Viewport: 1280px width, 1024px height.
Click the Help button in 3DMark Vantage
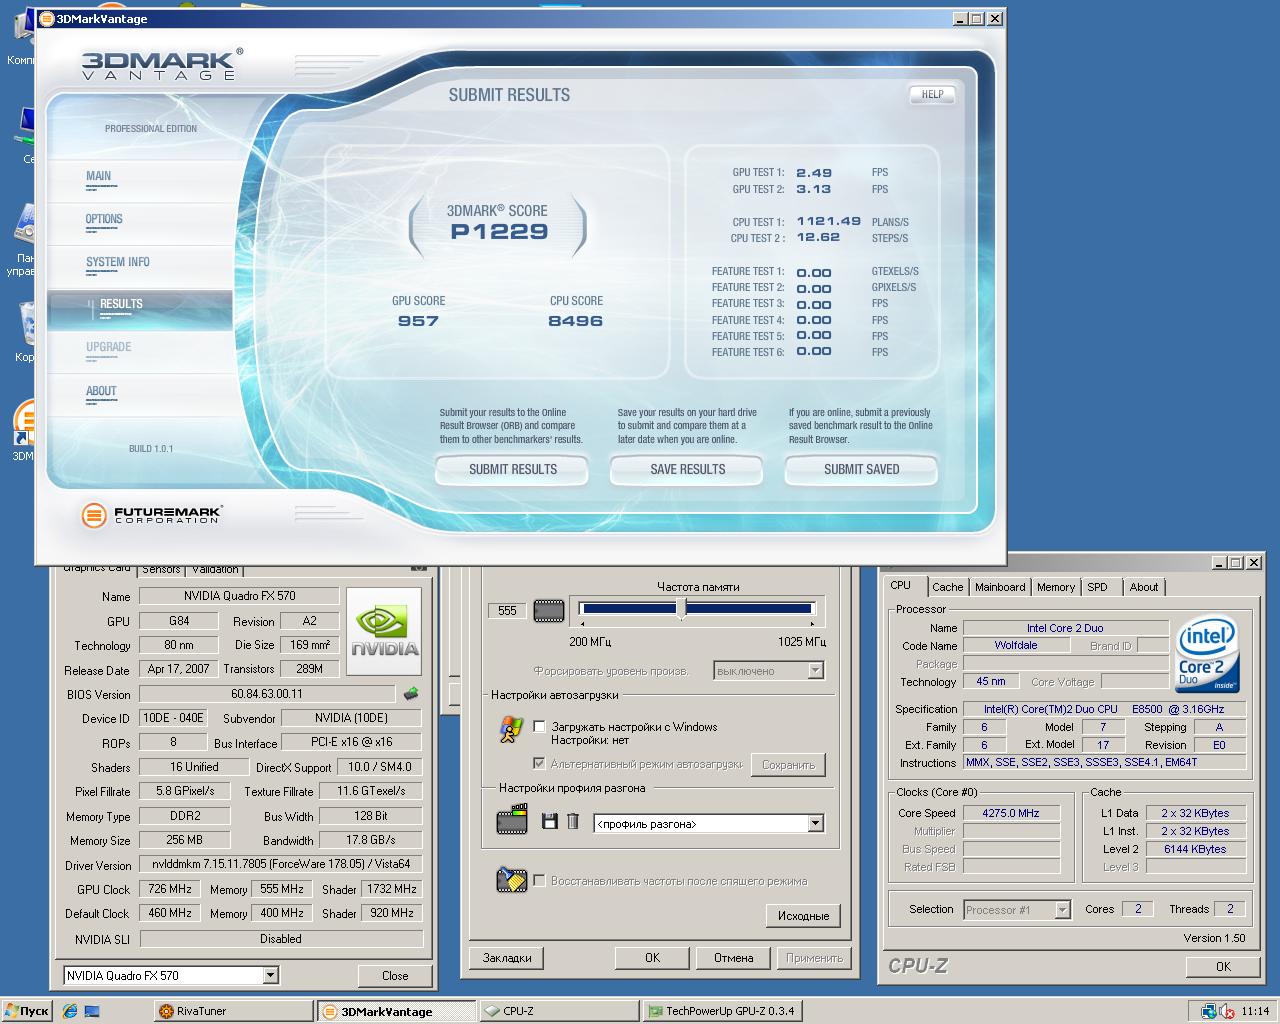tap(932, 94)
